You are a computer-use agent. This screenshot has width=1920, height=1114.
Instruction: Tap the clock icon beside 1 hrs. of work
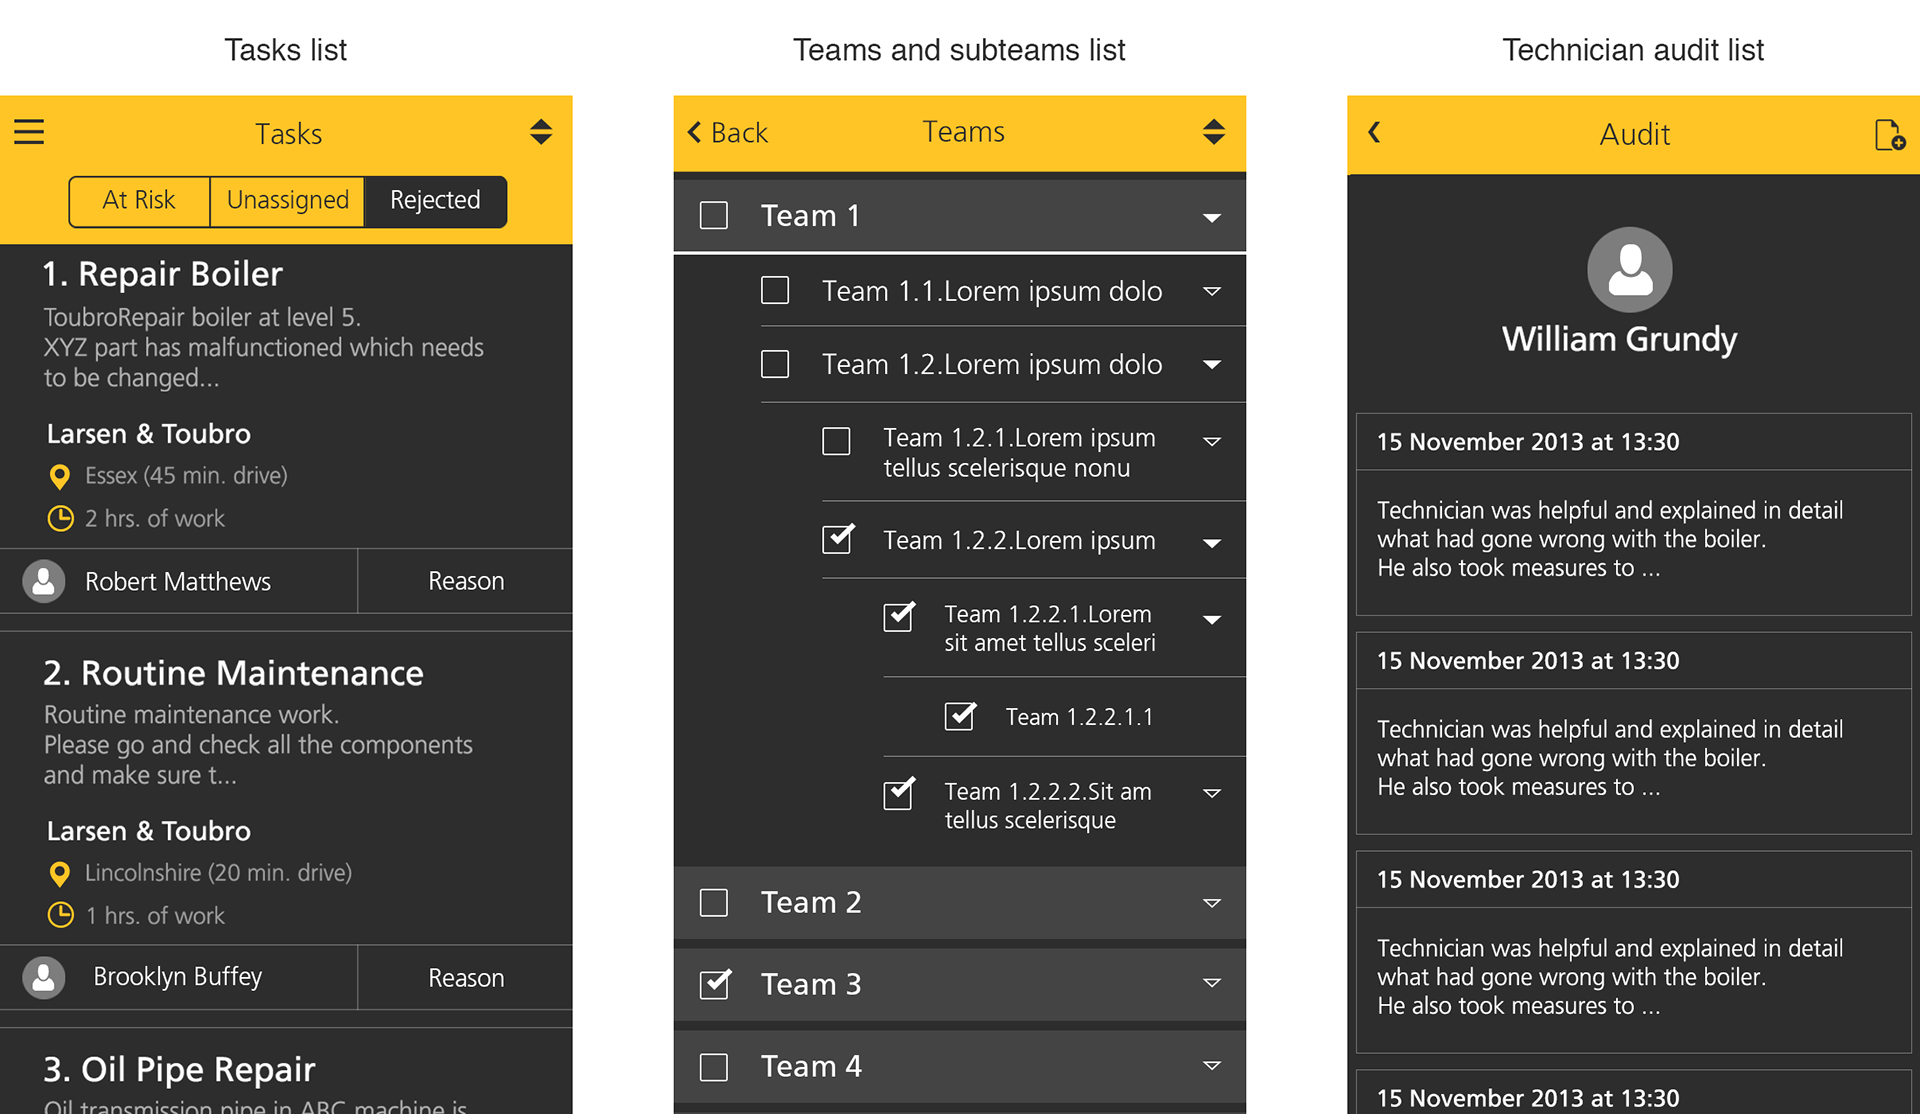tap(61, 915)
